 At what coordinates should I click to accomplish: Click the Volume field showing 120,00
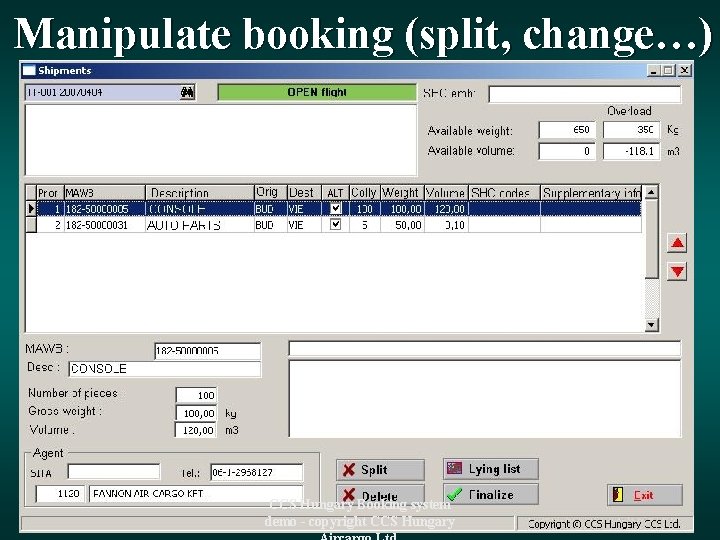tap(196, 430)
